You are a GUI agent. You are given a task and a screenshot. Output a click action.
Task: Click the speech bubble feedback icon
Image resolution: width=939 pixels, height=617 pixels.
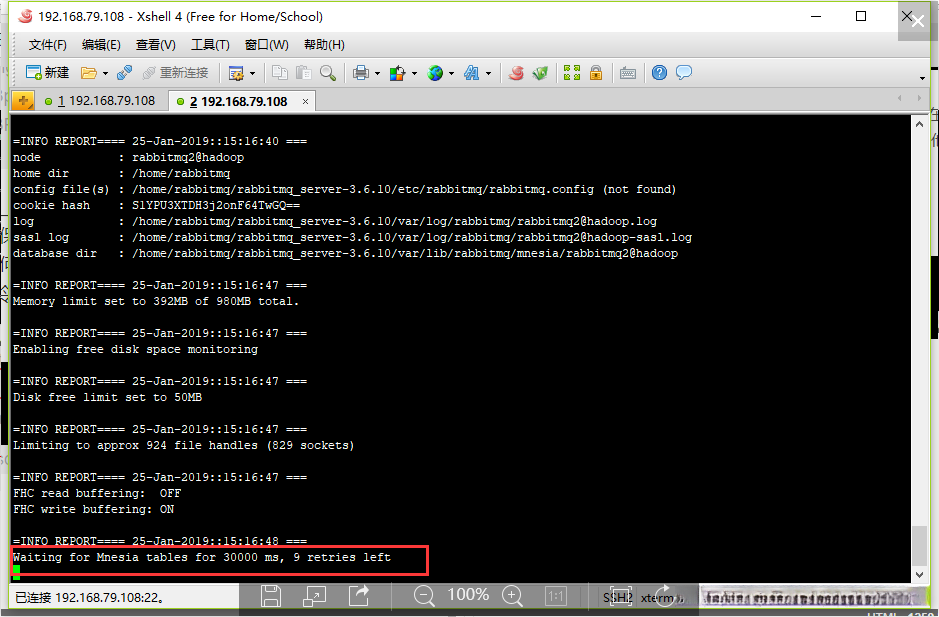[x=684, y=73]
